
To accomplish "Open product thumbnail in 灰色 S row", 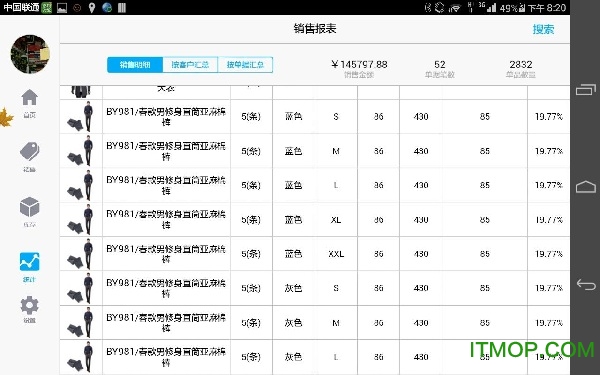I will point(81,288).
